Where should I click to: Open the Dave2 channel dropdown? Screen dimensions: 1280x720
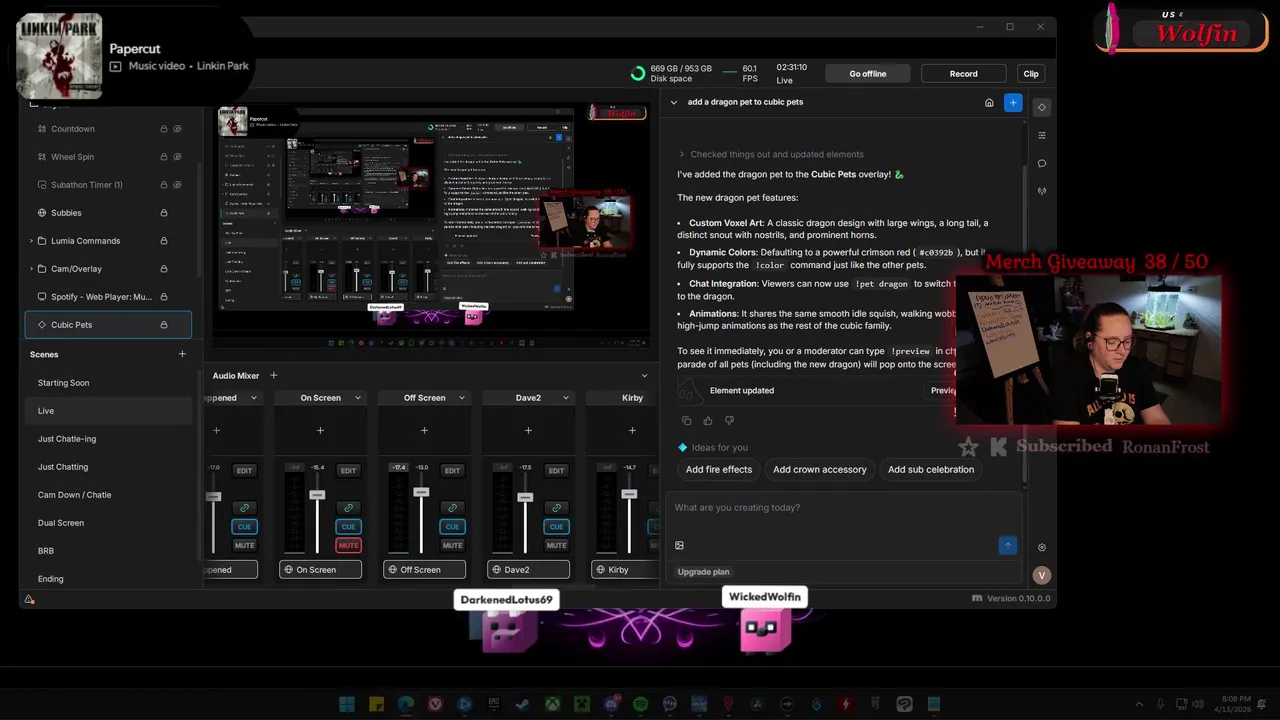[566, 398]
